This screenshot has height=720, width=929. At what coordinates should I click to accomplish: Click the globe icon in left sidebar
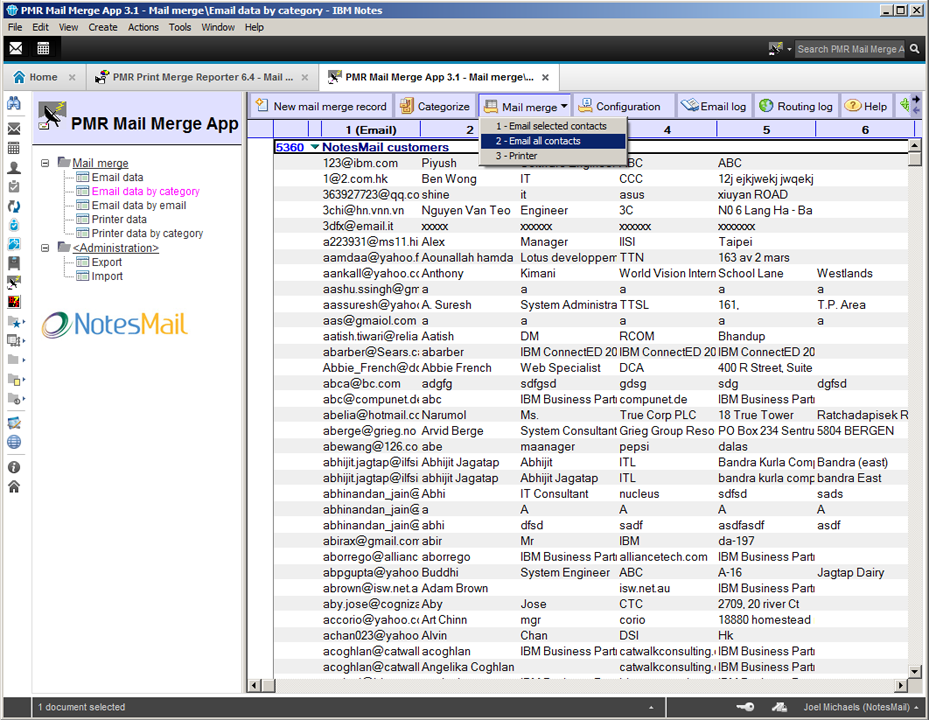[x=14, y=442]
